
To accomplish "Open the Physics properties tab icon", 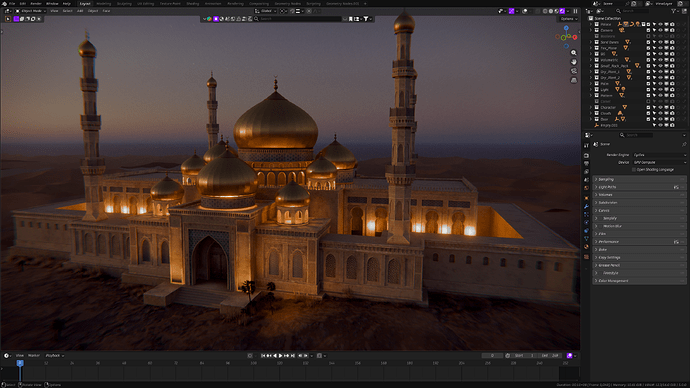I will [x=586, y=223].
